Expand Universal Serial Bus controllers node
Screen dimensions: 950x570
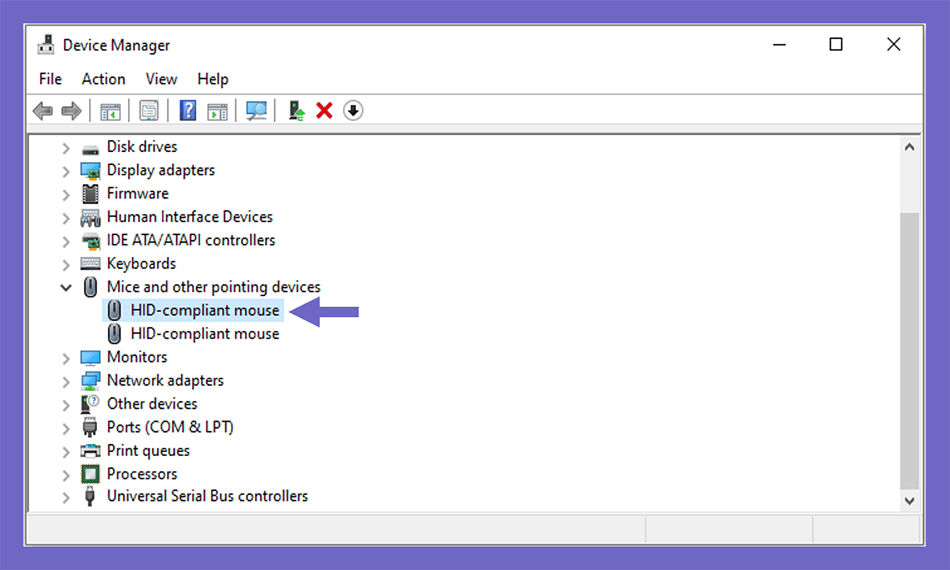[66, 497]
